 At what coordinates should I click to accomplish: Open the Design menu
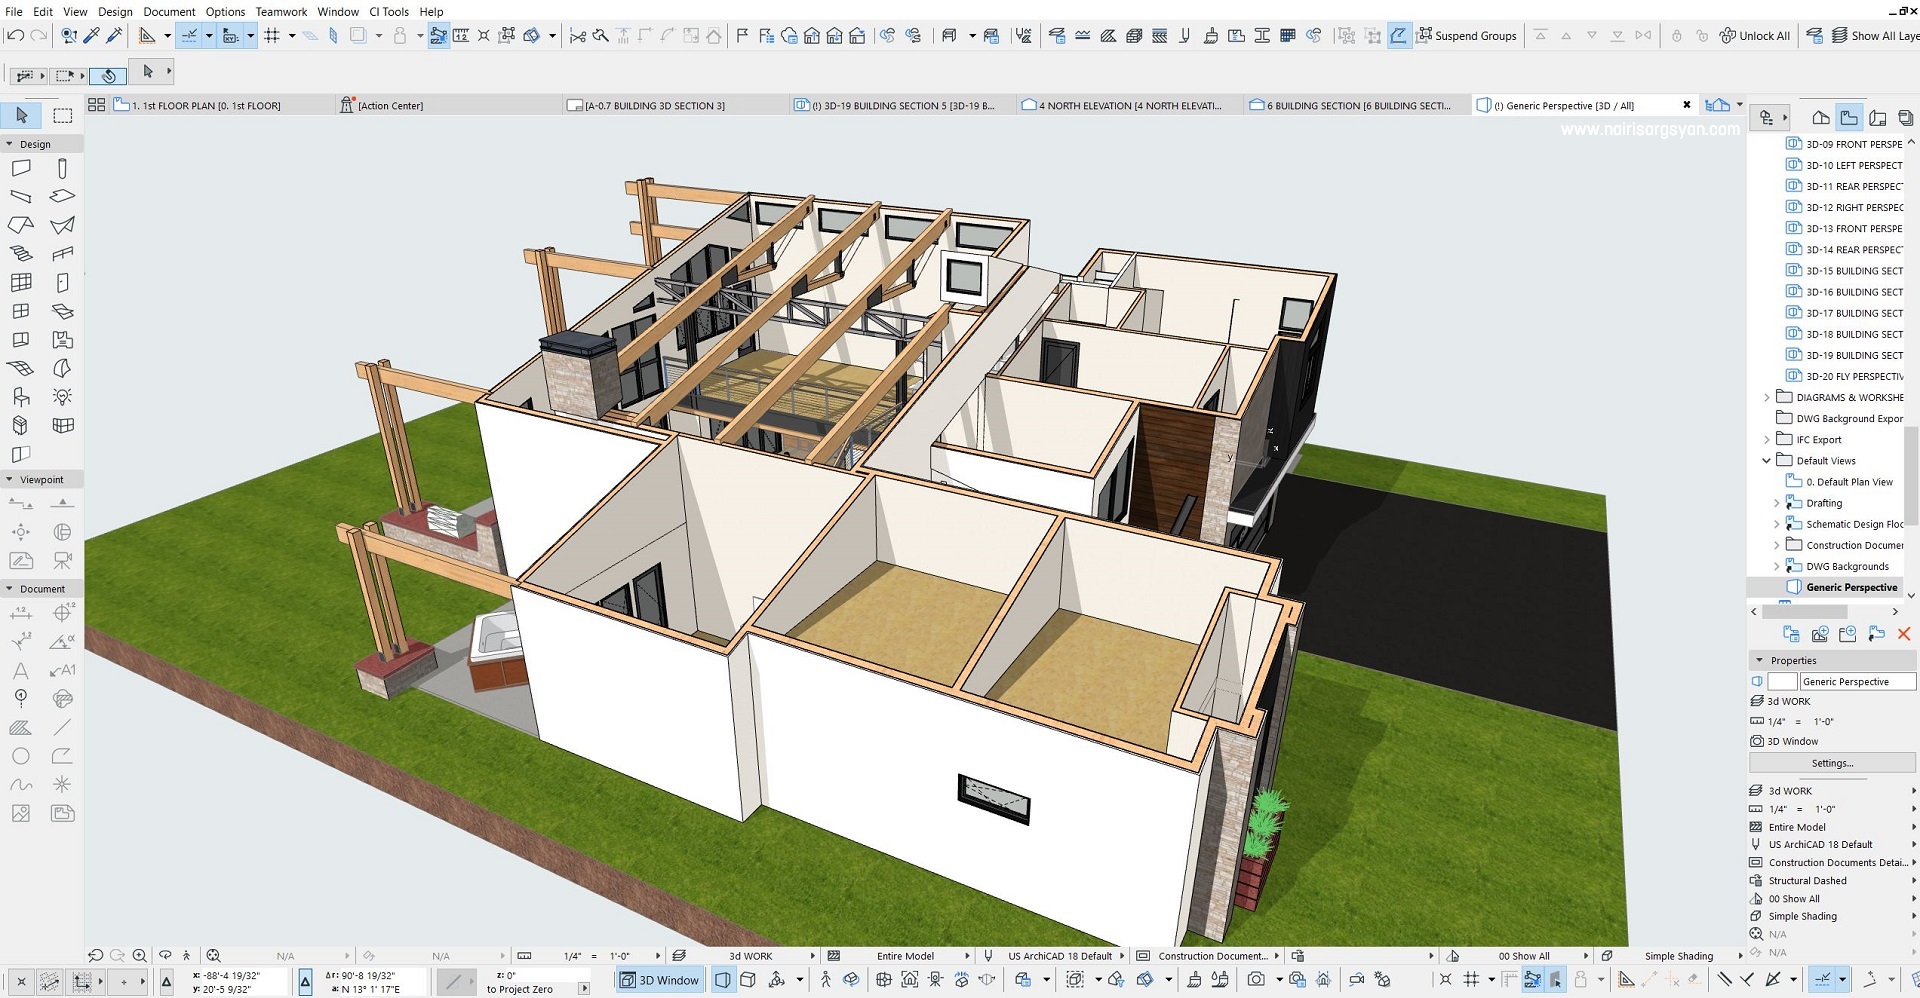click(x=115, y=12)
